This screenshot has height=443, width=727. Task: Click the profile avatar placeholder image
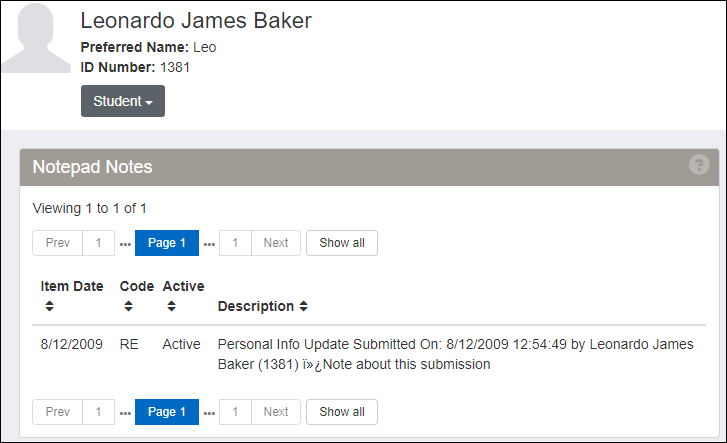[35, 38]
